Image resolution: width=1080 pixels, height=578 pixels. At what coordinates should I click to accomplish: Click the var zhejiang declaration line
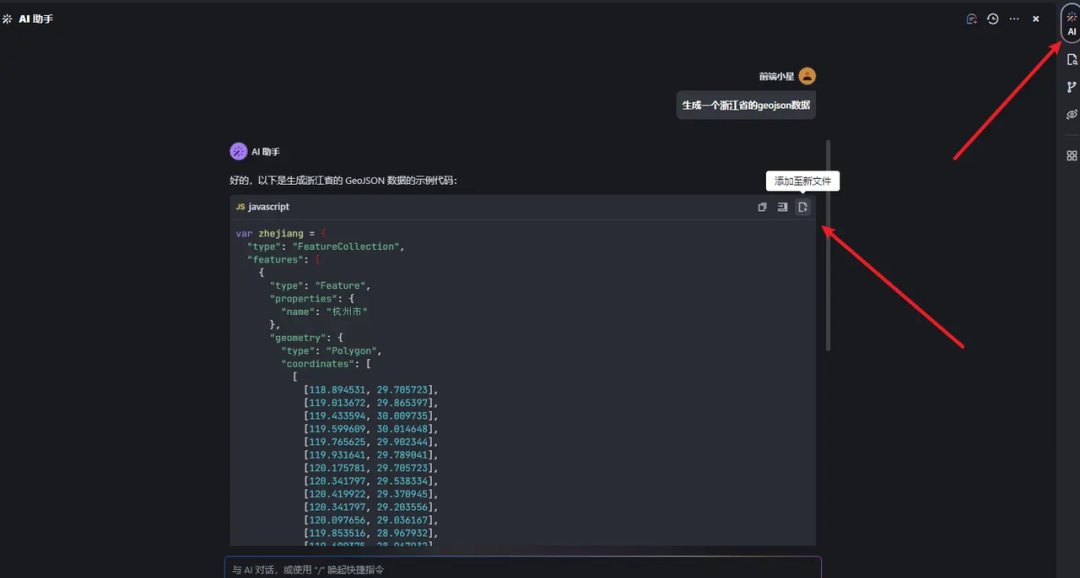point(281,234)
